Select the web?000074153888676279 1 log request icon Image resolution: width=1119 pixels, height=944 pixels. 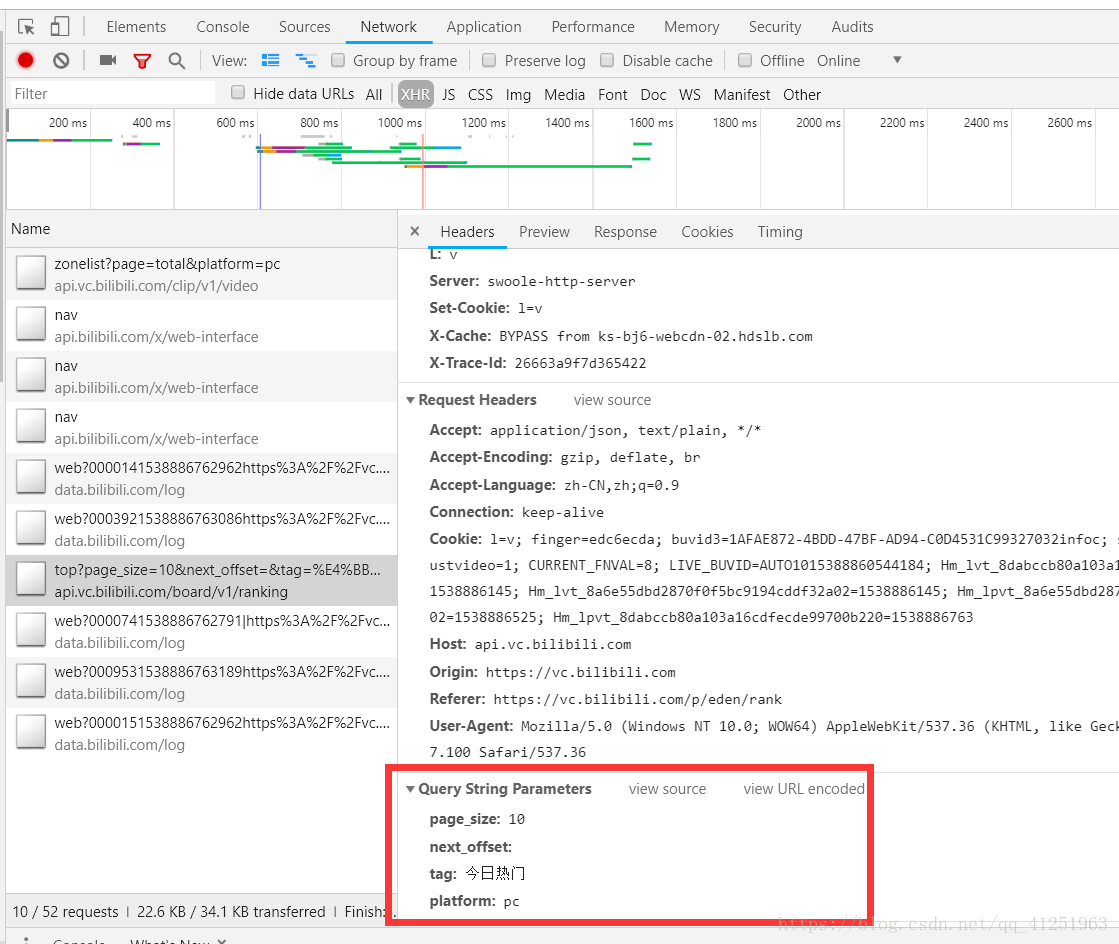(x=31, y=630)
